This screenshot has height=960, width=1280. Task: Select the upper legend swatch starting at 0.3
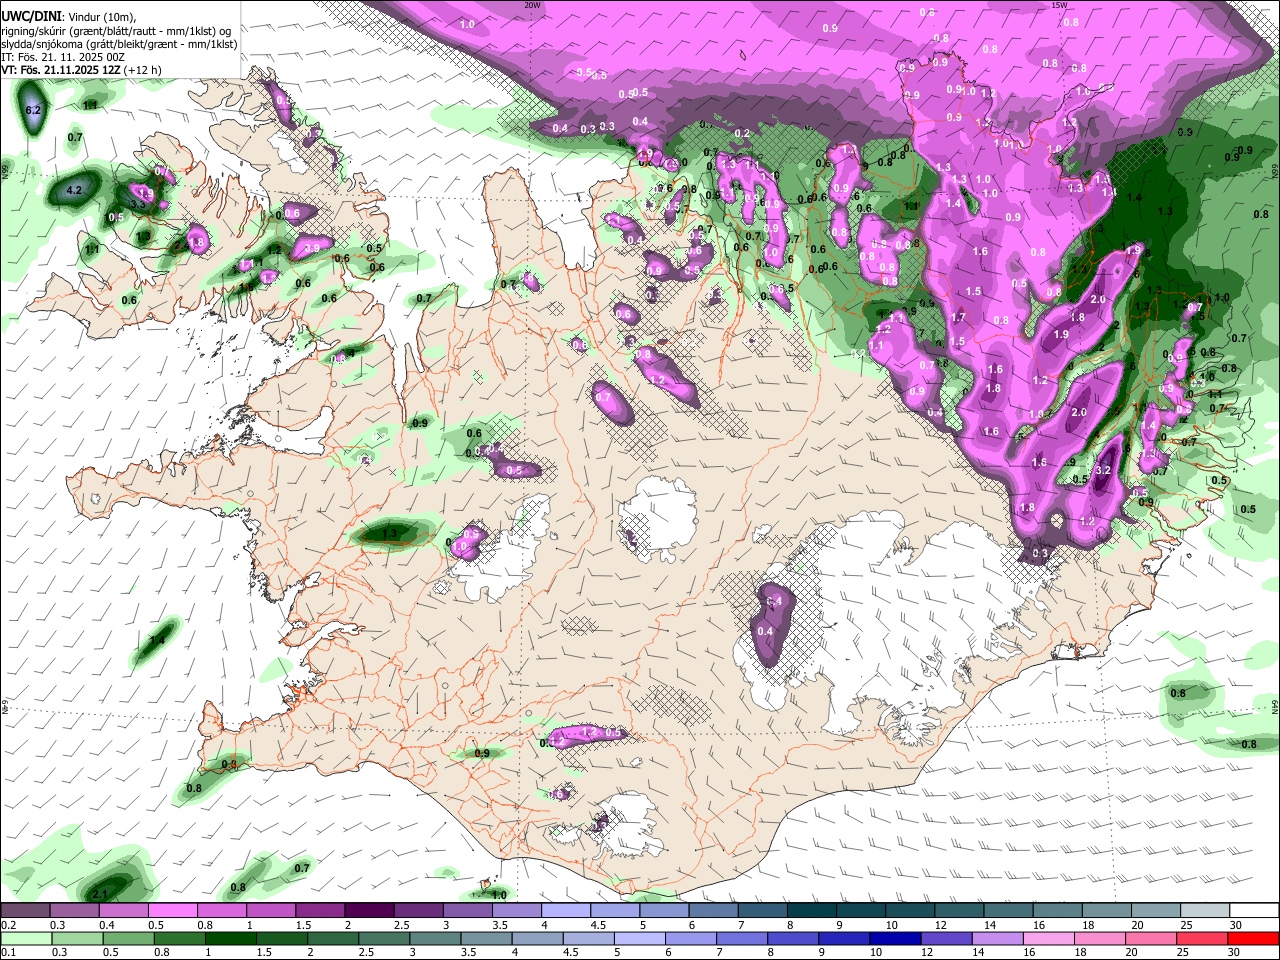[x=75, y=911]
